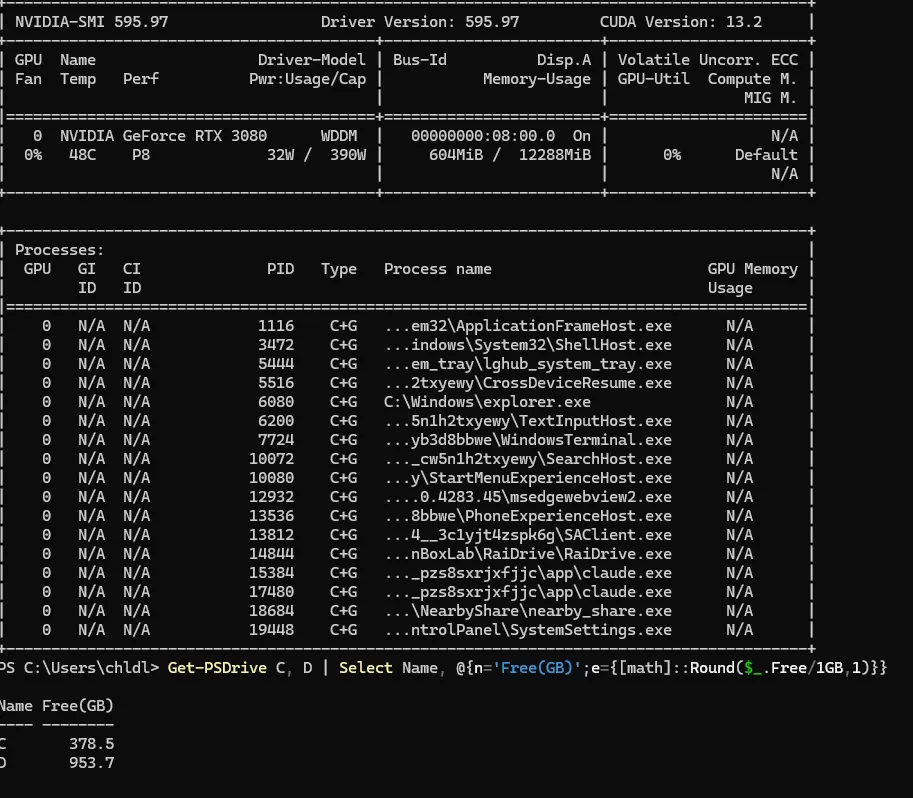This screenshot has width=913, height=798.
Task: Click the 'CrossDeviceResume.exe' process name
Action: 578,383
